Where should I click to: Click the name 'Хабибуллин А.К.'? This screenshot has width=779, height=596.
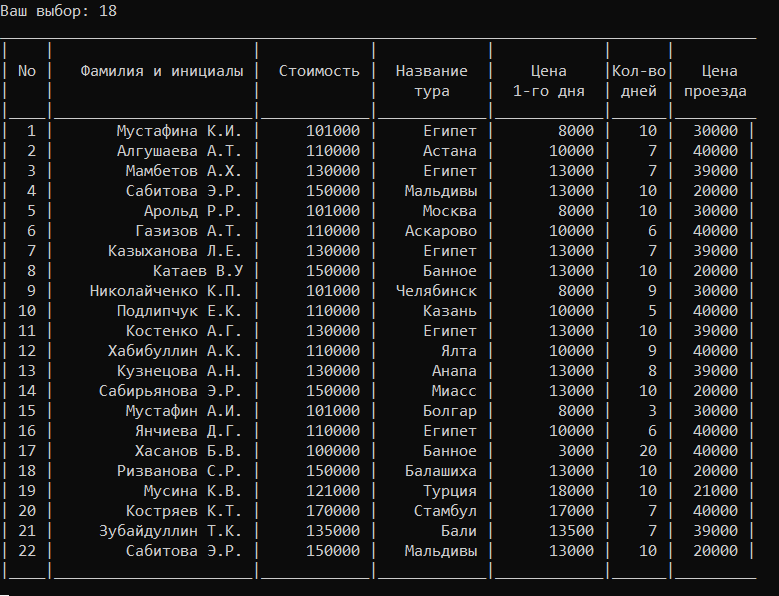174,351
